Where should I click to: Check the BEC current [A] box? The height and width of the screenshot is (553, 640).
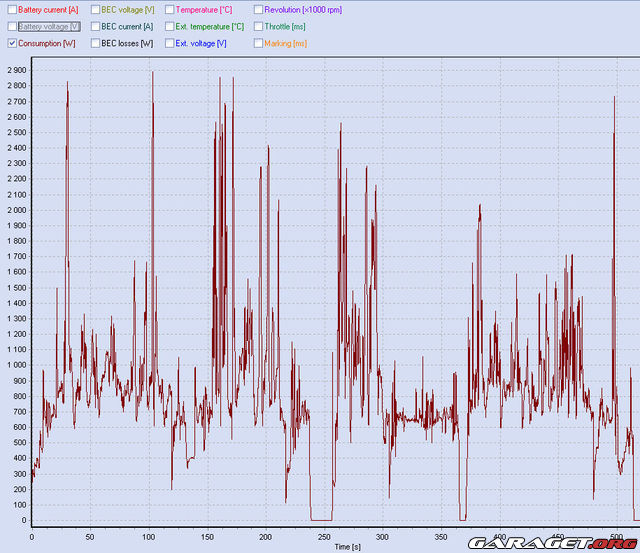click(x=95, y=26)
